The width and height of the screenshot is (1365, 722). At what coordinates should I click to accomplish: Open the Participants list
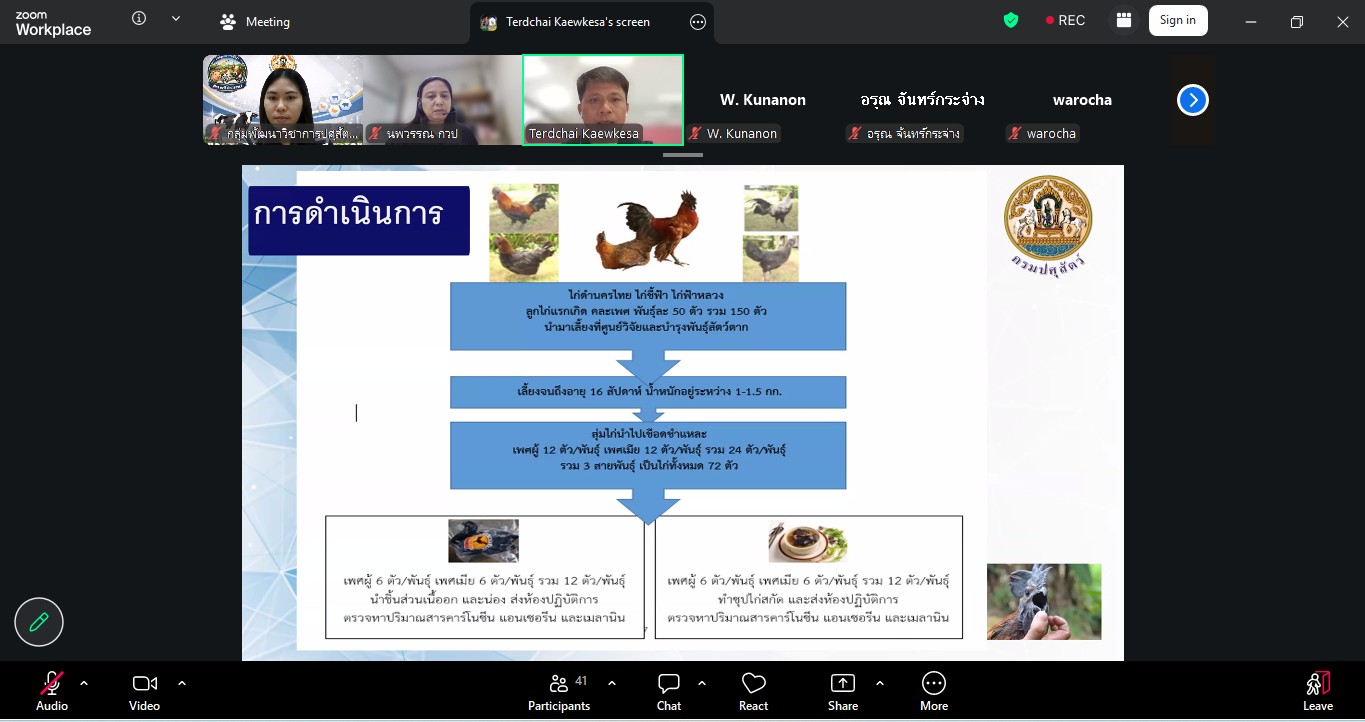pos(560,691)
